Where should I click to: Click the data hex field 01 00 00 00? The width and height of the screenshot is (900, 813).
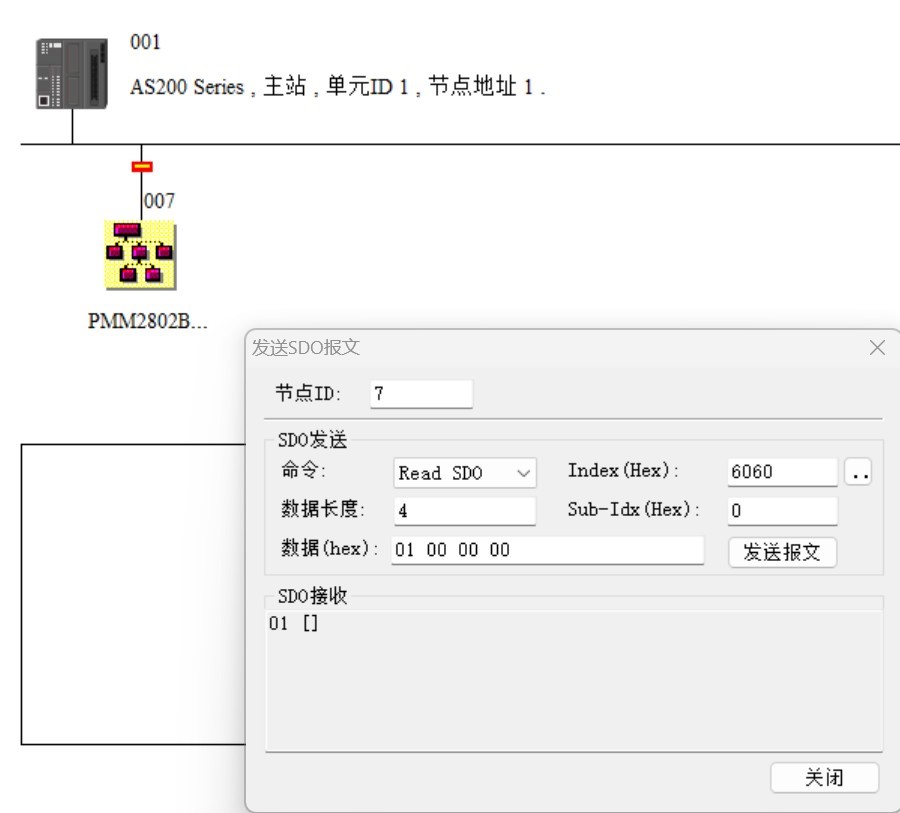coord(548,550)
